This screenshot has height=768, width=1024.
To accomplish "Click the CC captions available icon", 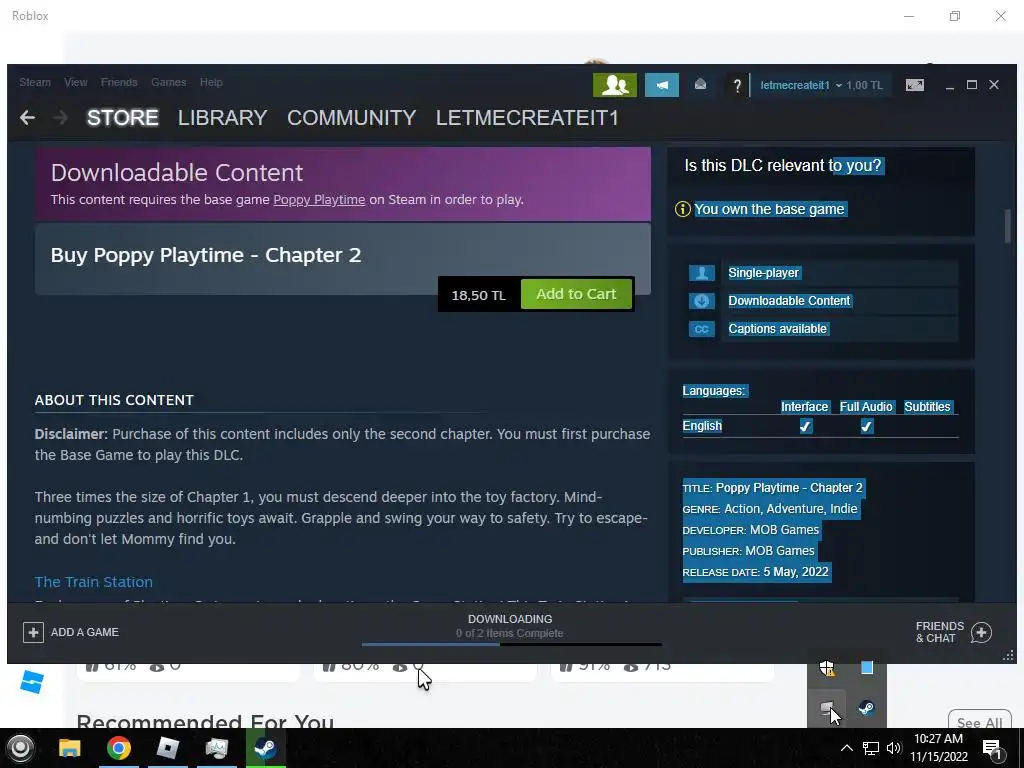I will pos(701,329).
